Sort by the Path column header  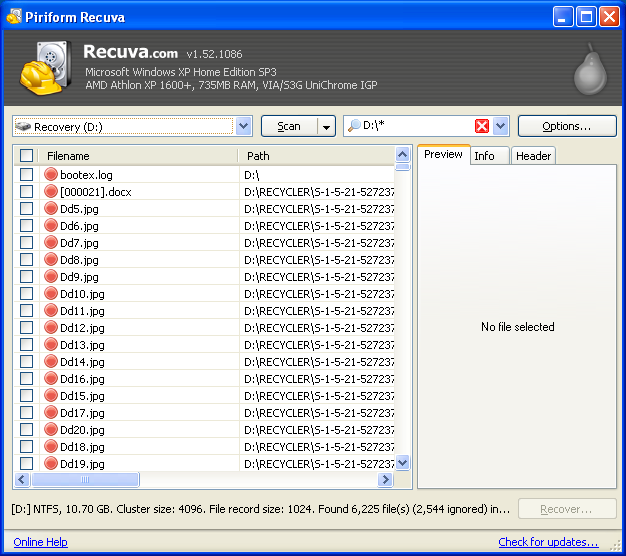click(x=316, y=156)
